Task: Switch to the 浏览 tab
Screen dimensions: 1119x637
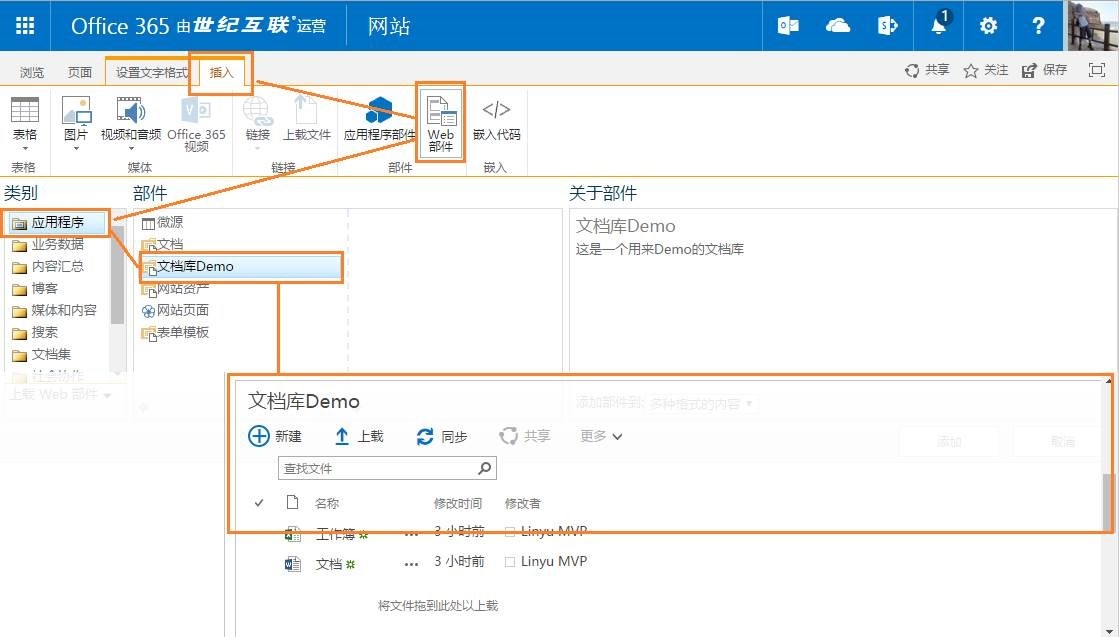Action: 32,72
